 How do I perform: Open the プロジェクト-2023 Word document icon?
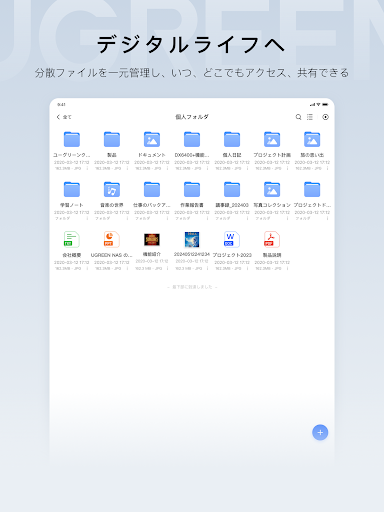(x=232, y=239)
